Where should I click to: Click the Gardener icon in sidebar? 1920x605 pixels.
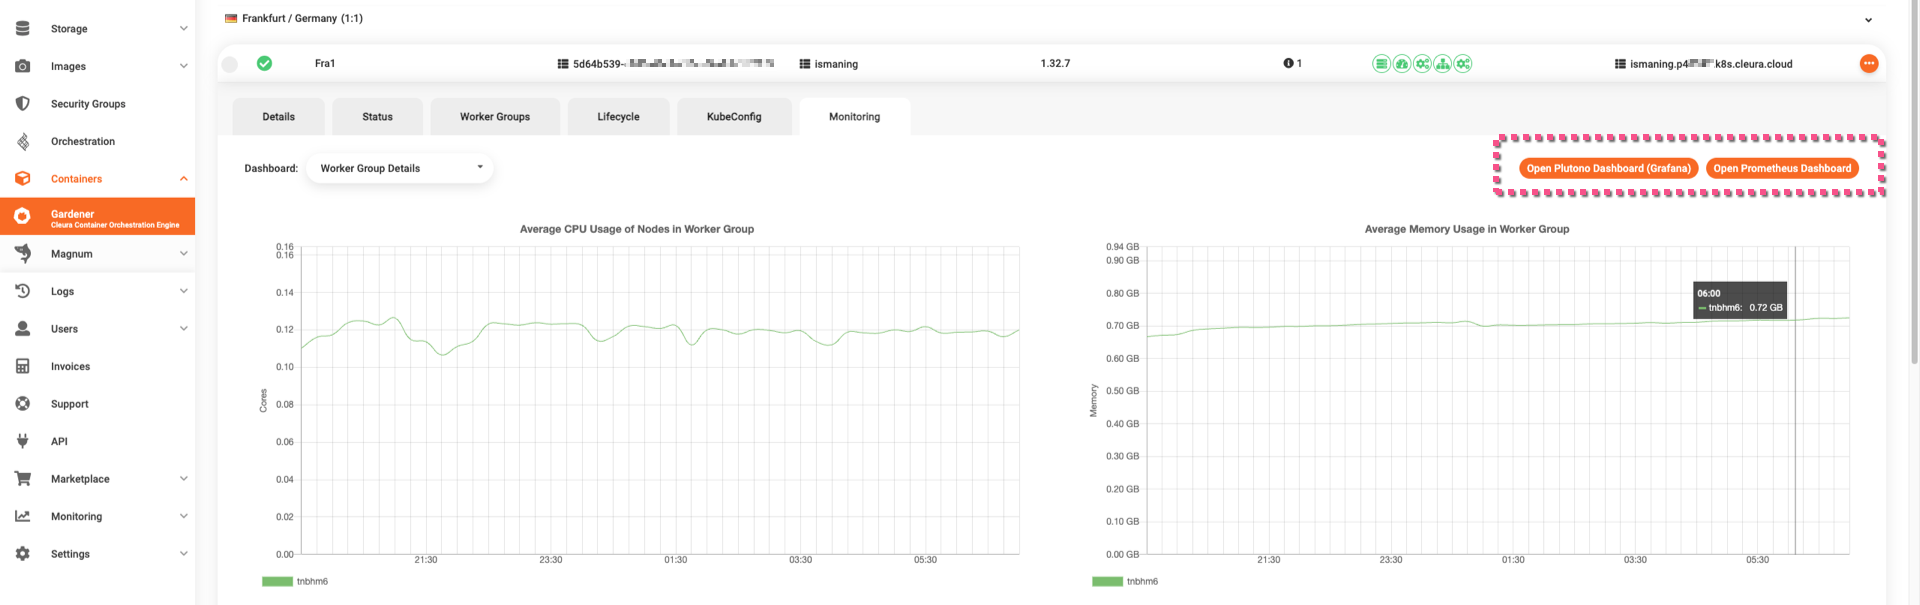(22, 216)
